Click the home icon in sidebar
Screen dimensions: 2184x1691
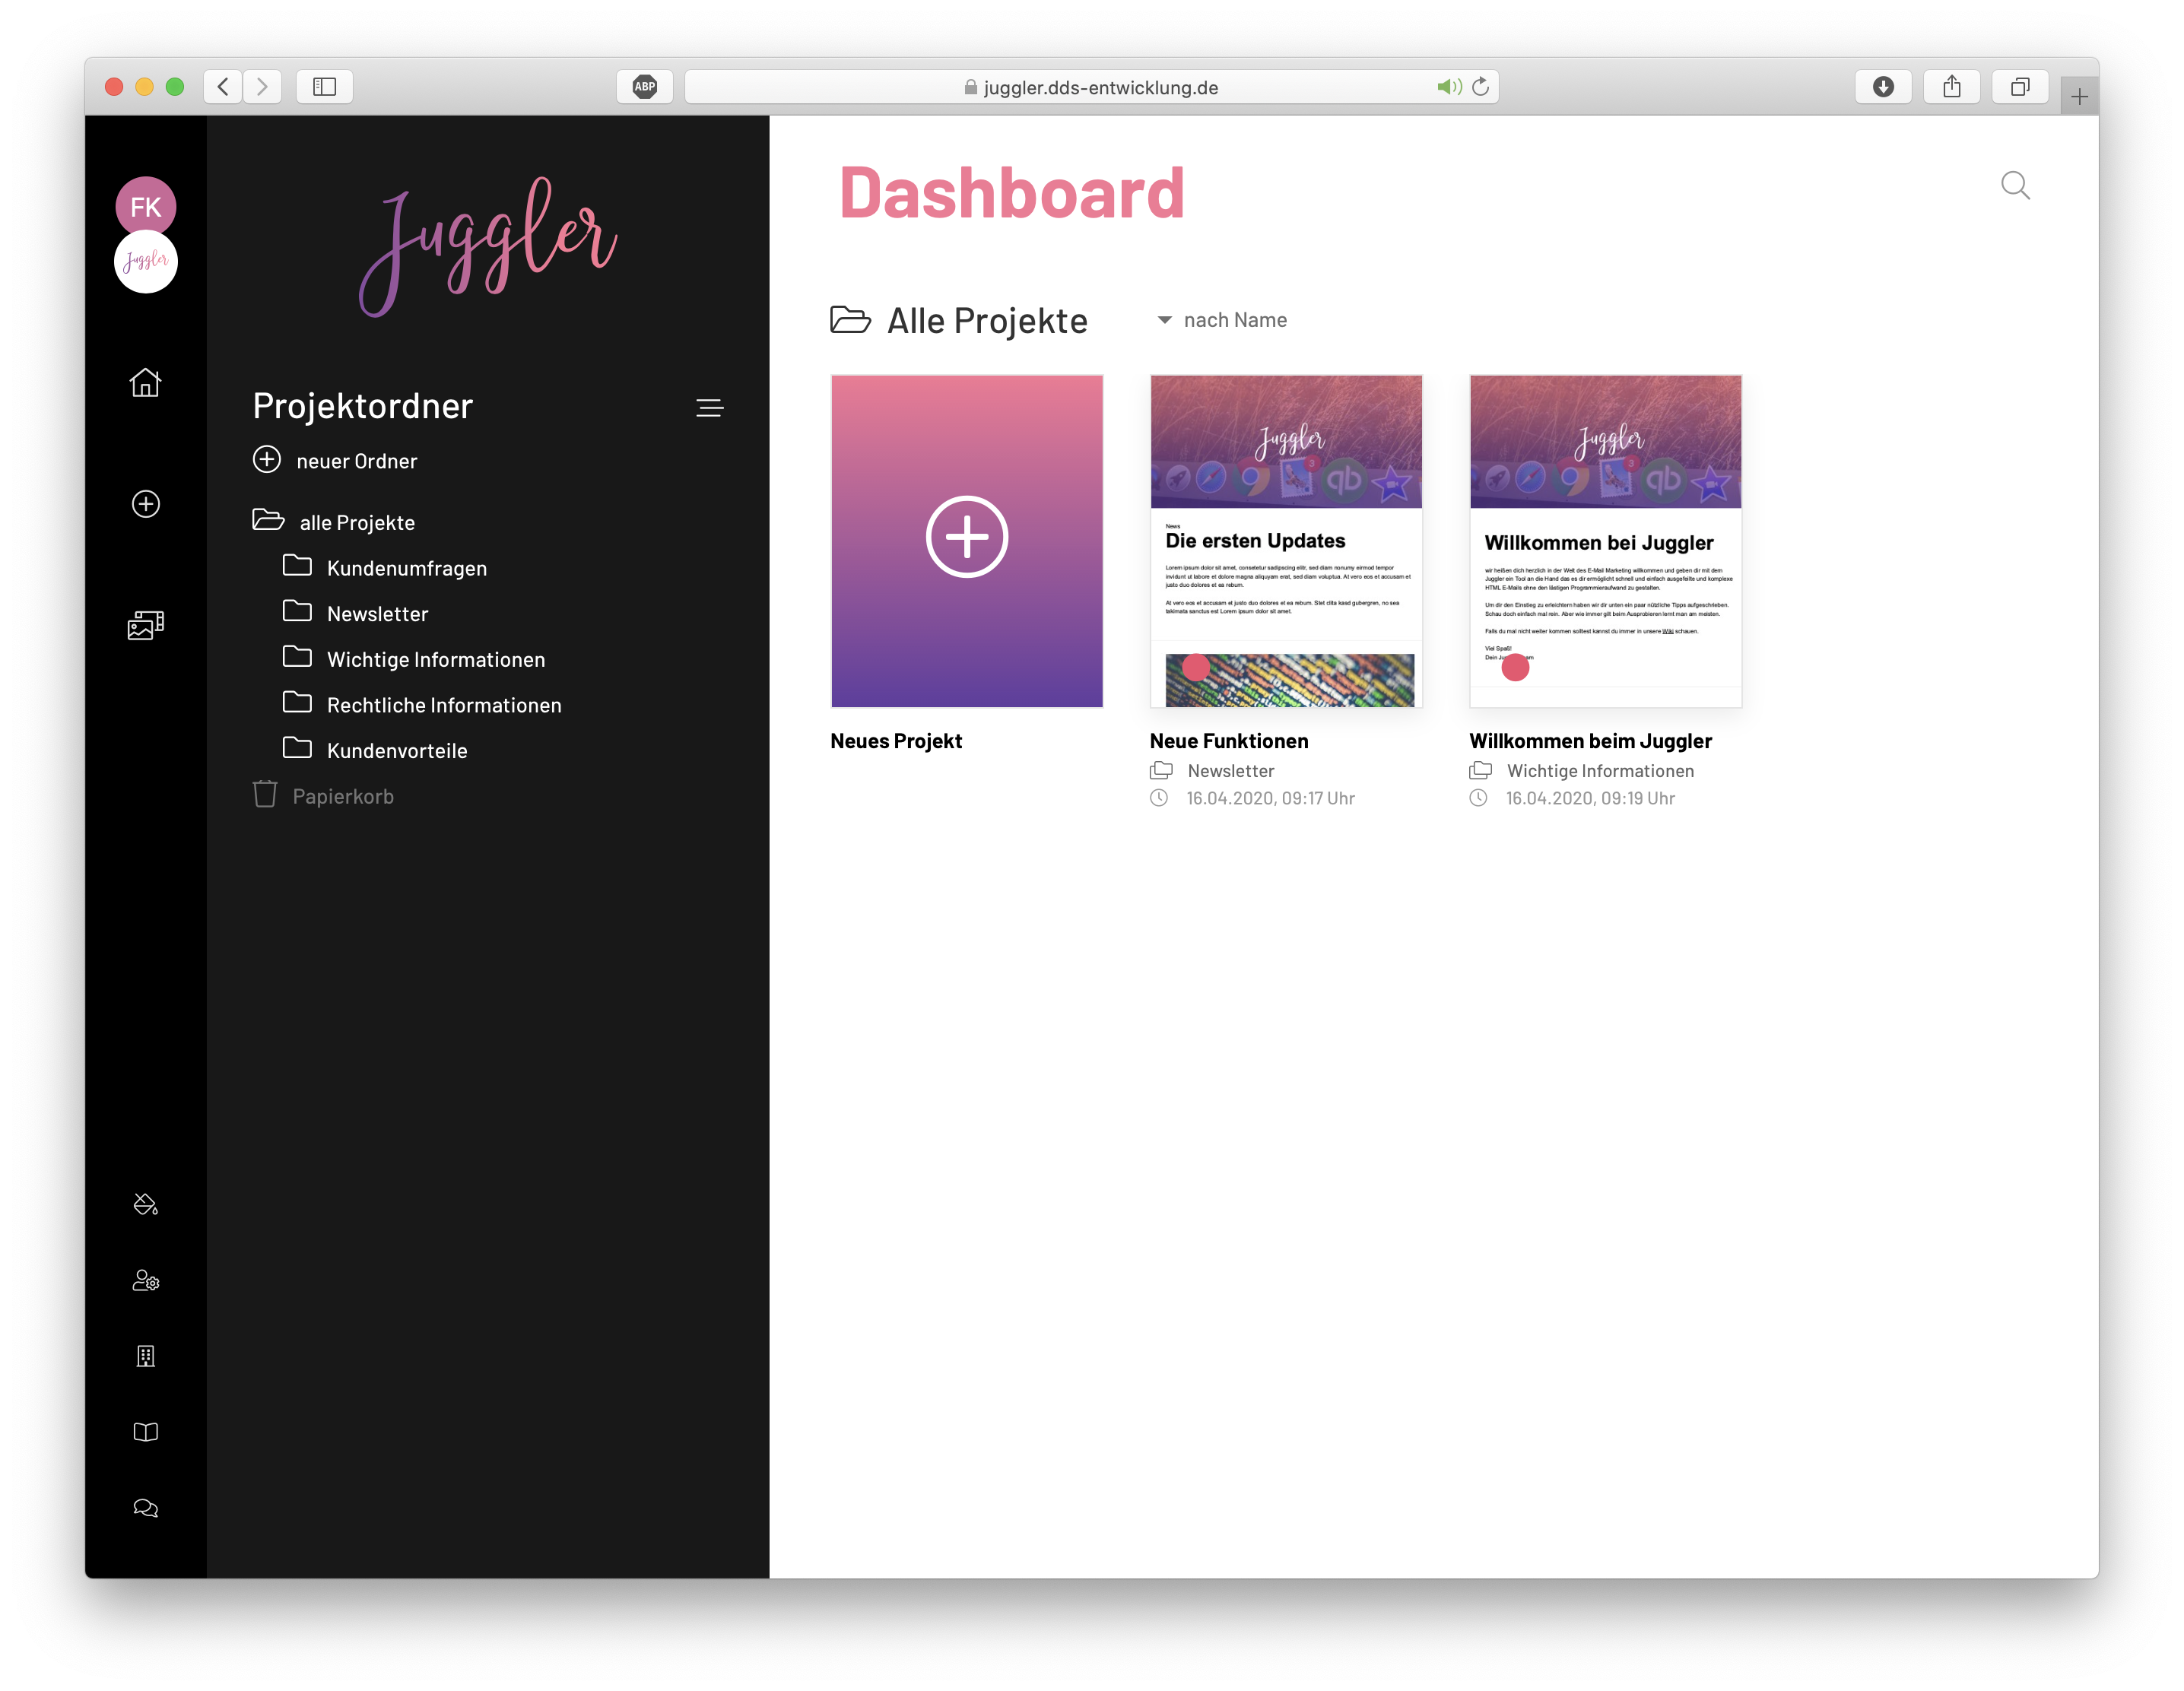tap(145, 382)
